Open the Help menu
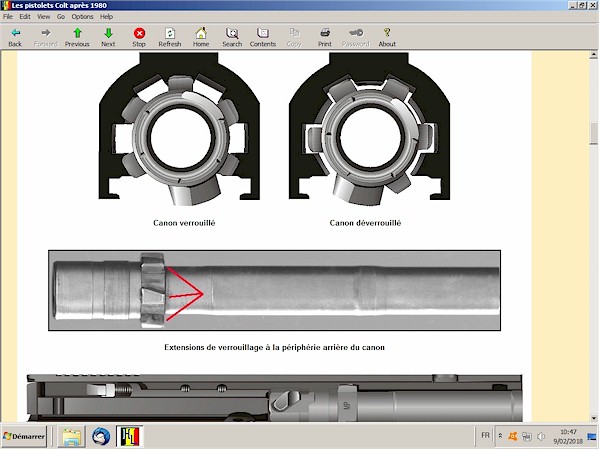This screenshot has height=450, width=600. (106, 17)
